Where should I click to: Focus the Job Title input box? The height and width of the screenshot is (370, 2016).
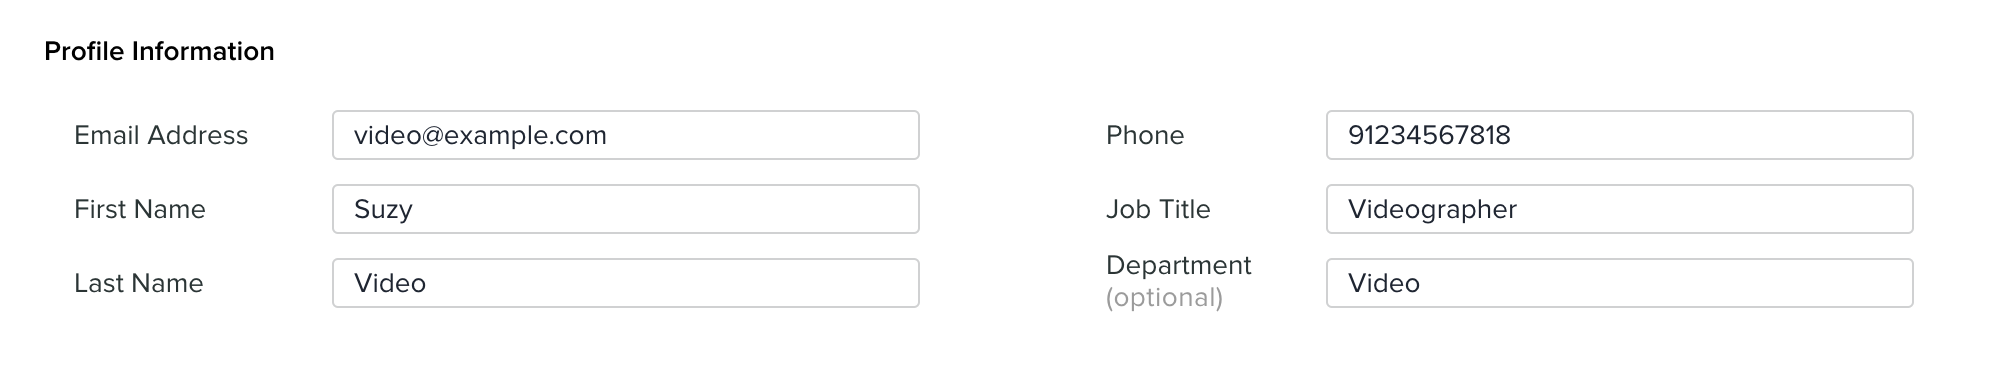[x=1619, y=209]
